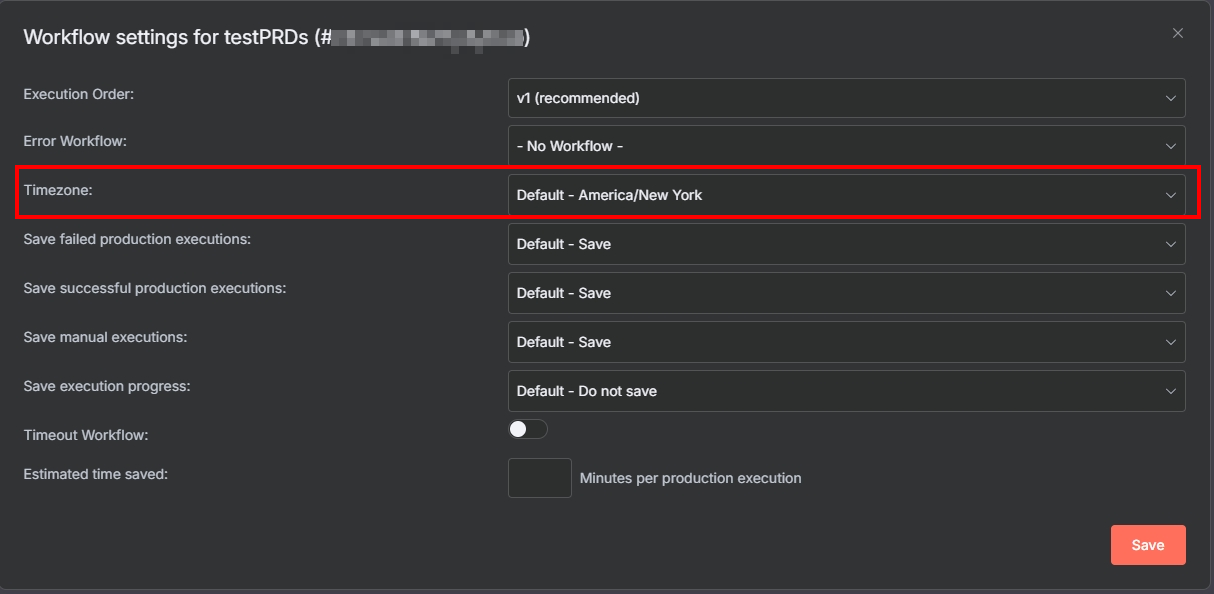Open the '- No Workflow -' dropdown
This screenshot has width=1214, height=594.
[830, 146]
